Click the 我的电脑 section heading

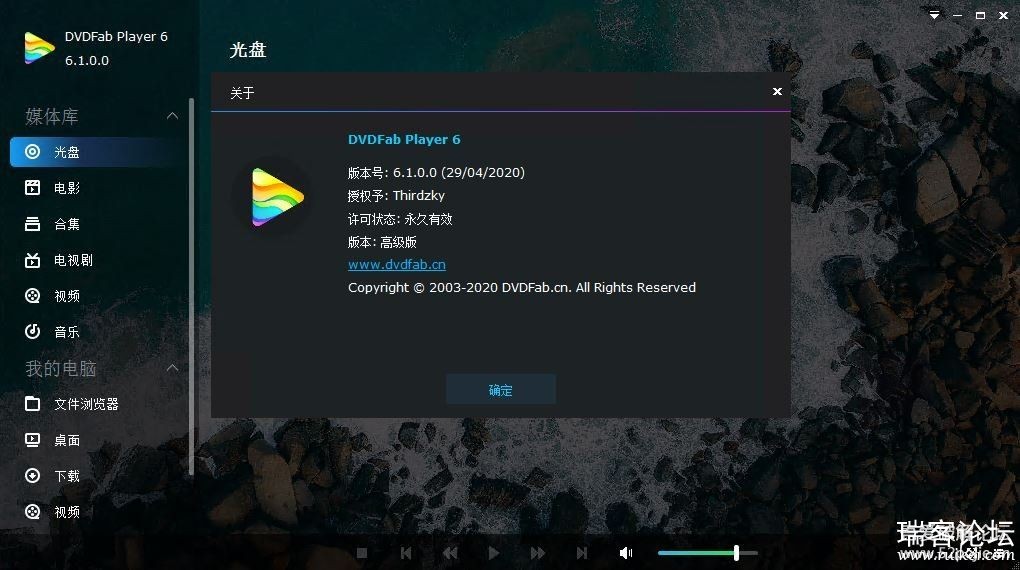(x=60, y=368)
